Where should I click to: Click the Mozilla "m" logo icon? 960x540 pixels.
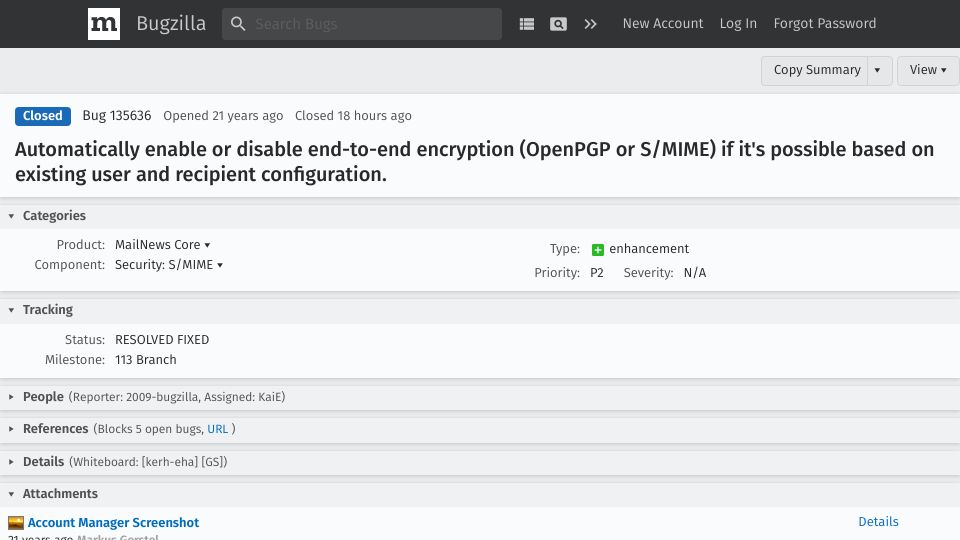pyautogui.click(x=103, y=24)
